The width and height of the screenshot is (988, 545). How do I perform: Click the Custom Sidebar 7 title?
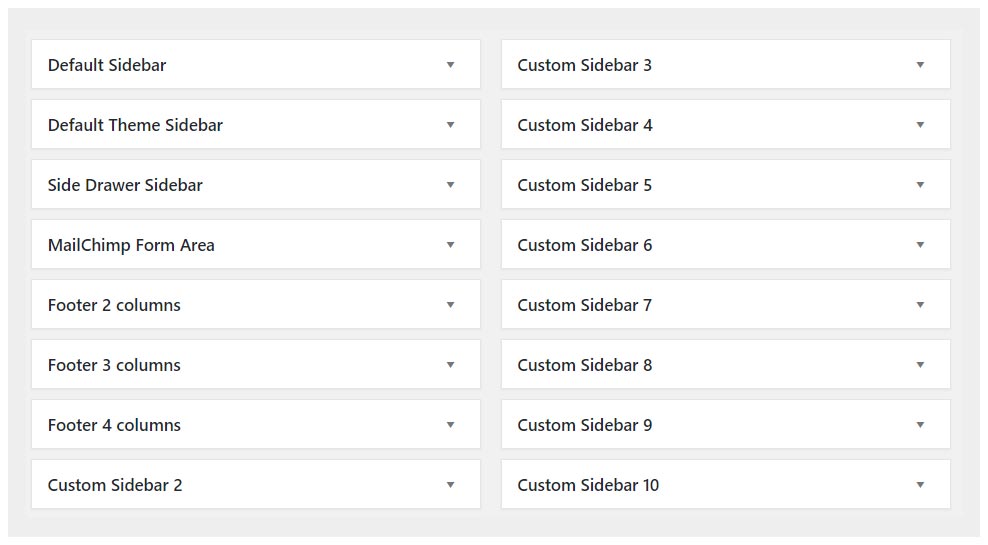click(584, 305)
